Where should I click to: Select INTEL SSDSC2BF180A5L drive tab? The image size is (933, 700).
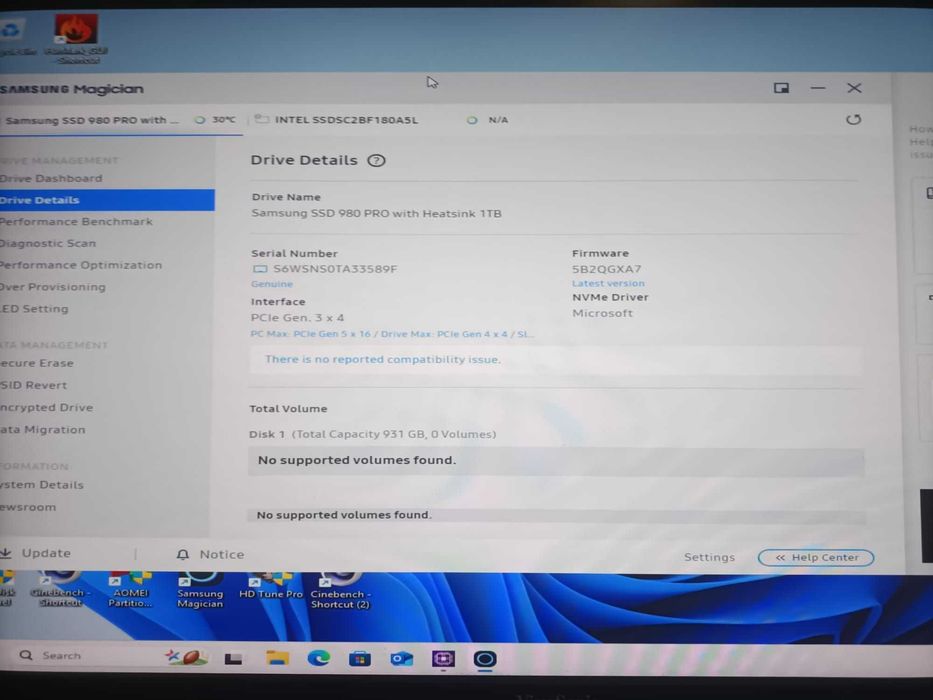(381, 120)
